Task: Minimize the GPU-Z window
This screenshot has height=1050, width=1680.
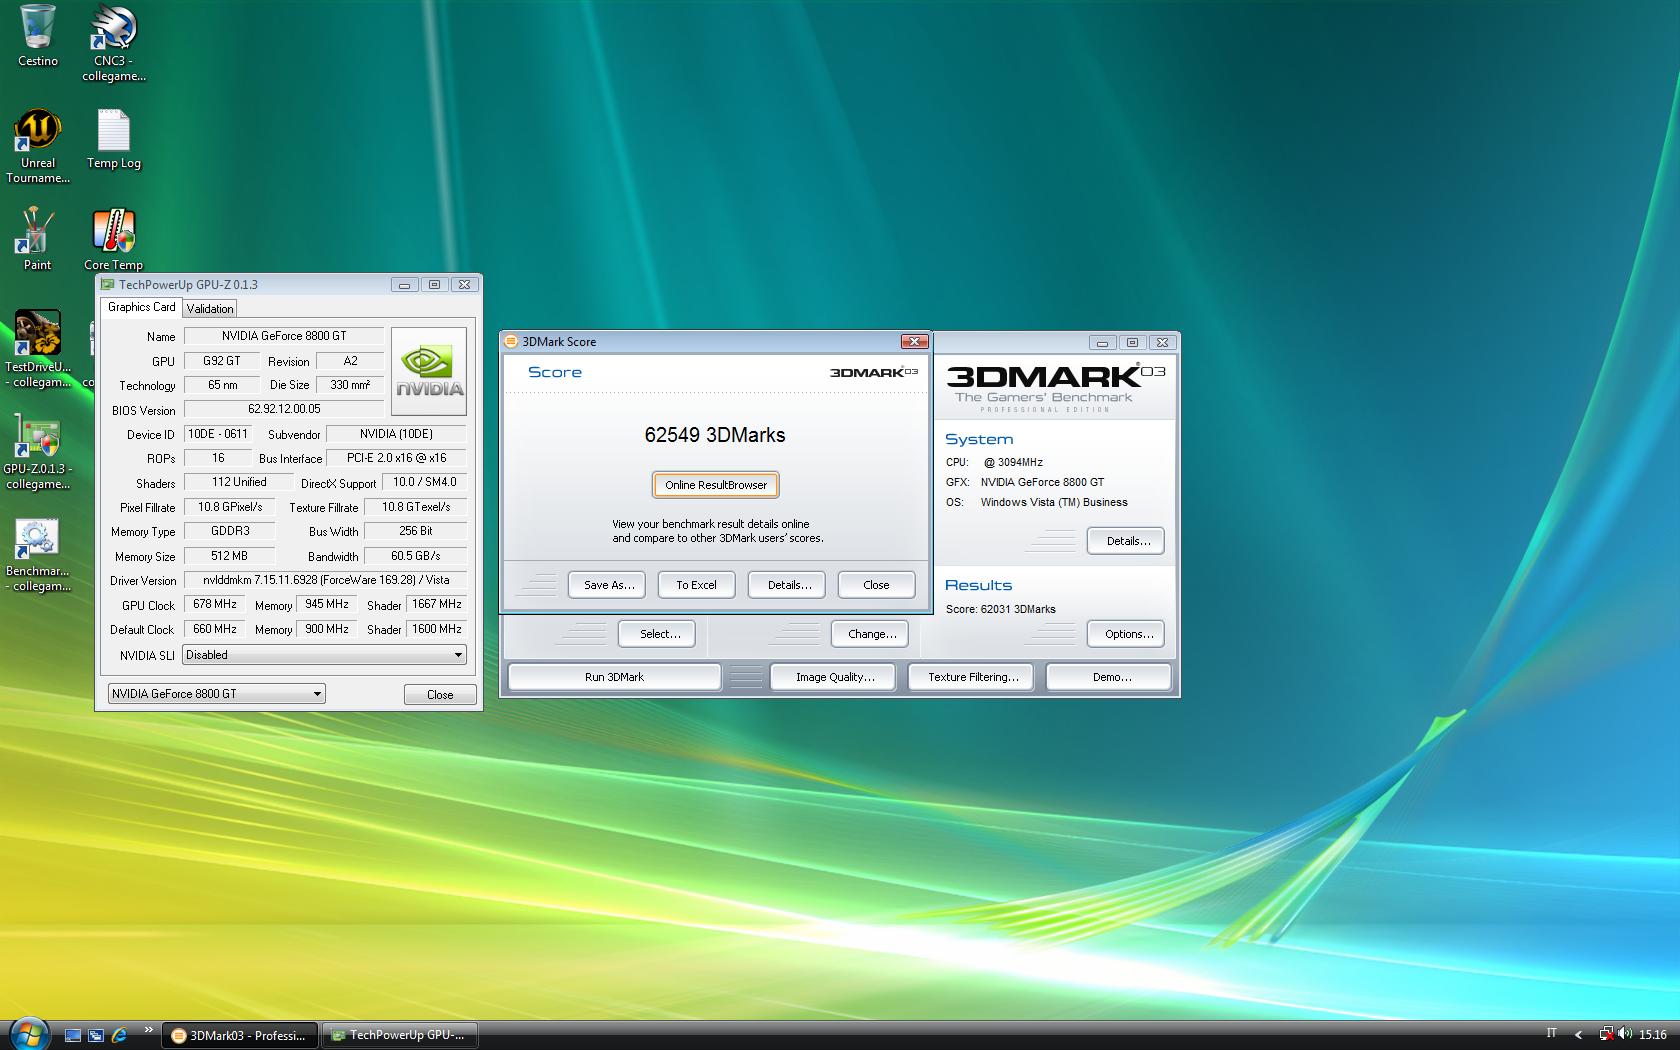Action: click(x=404, y=285)
